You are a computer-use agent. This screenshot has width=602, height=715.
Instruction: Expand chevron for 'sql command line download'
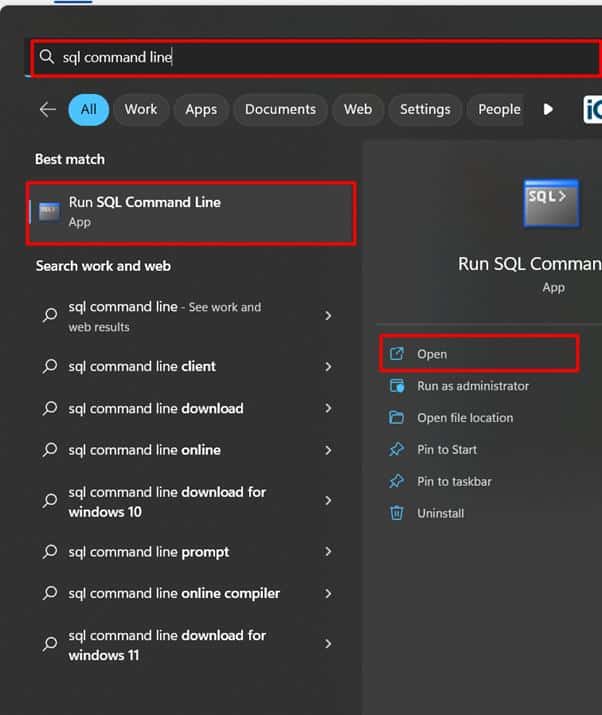[328, 408]
